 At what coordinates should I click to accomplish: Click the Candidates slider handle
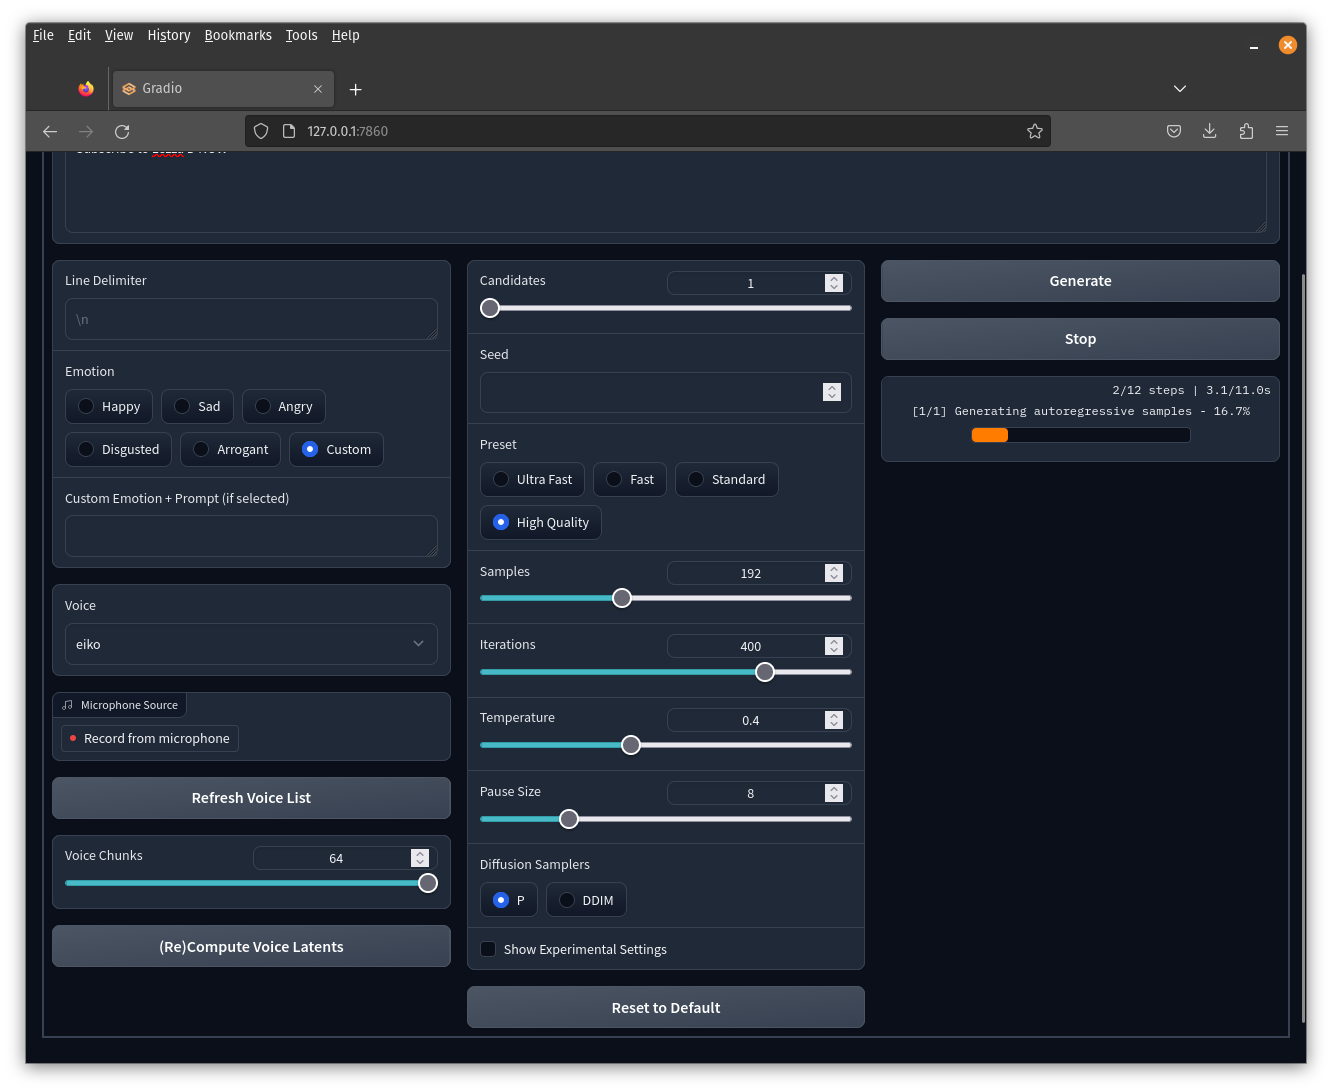(490, 308)
